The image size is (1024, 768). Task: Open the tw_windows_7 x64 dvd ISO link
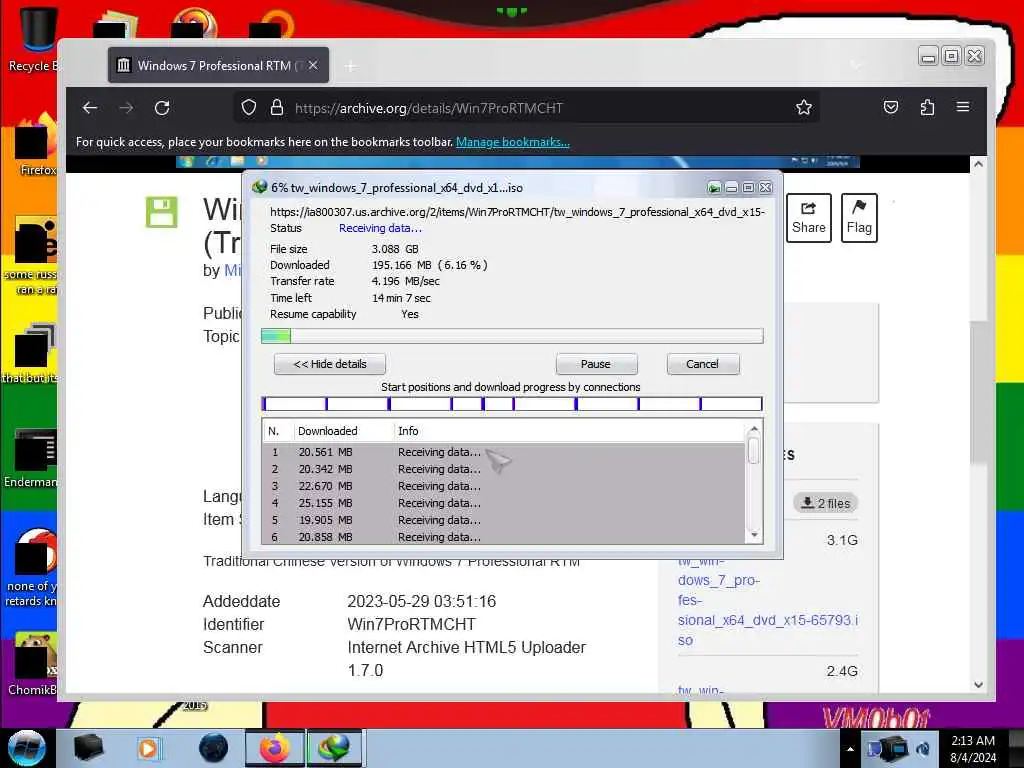pyautogui.click(x=768, y=600)
